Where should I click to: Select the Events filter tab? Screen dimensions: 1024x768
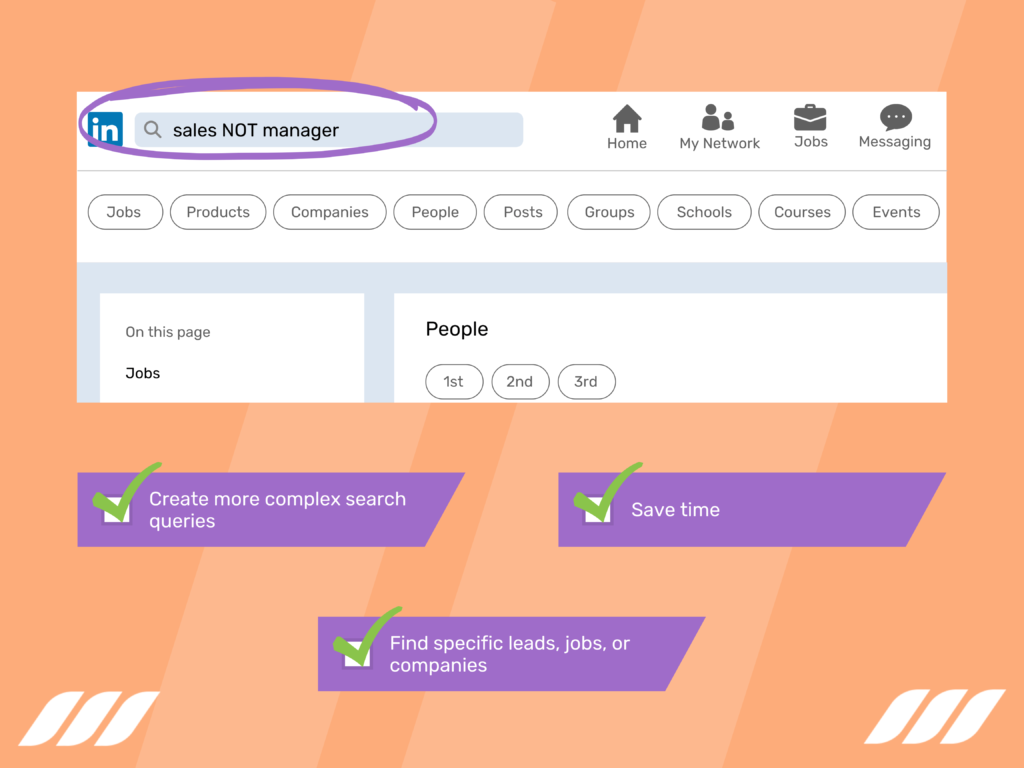coord(895,212)
